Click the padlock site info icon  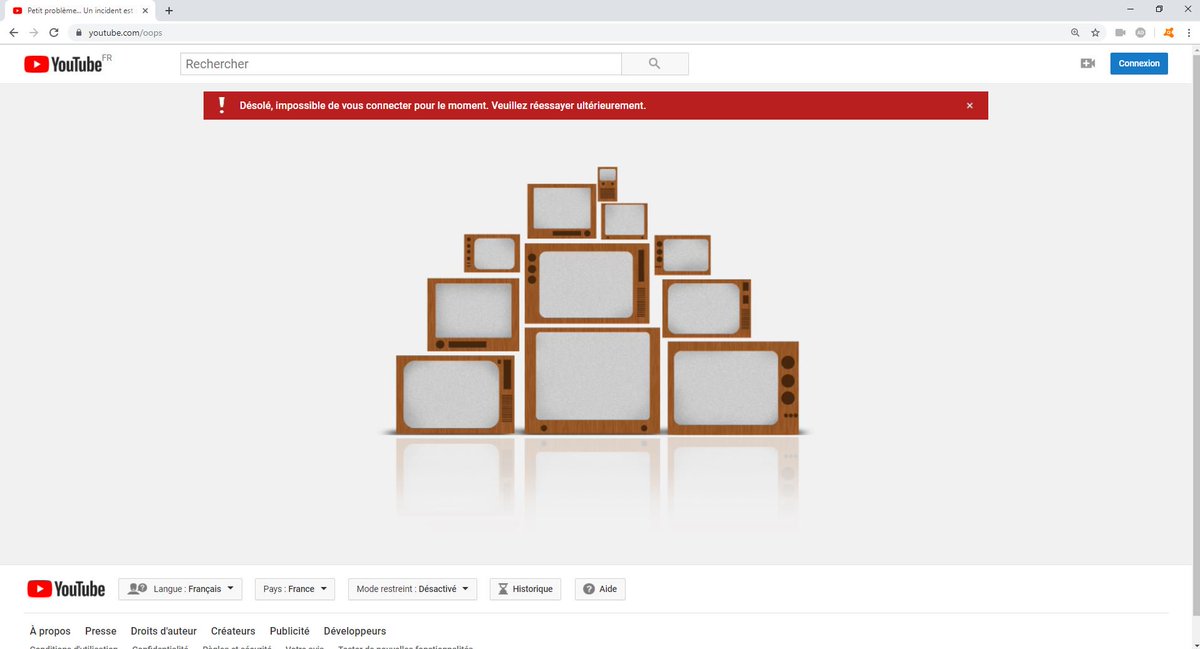(x=79, y=32)
